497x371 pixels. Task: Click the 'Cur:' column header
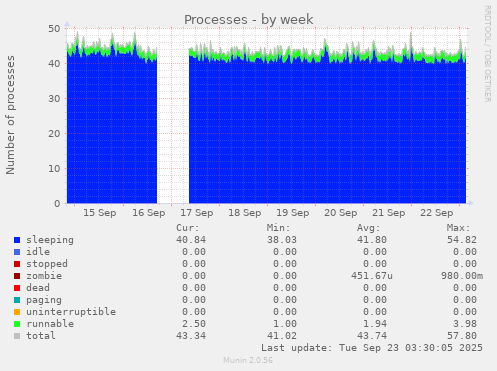click(x=188, y=228)
